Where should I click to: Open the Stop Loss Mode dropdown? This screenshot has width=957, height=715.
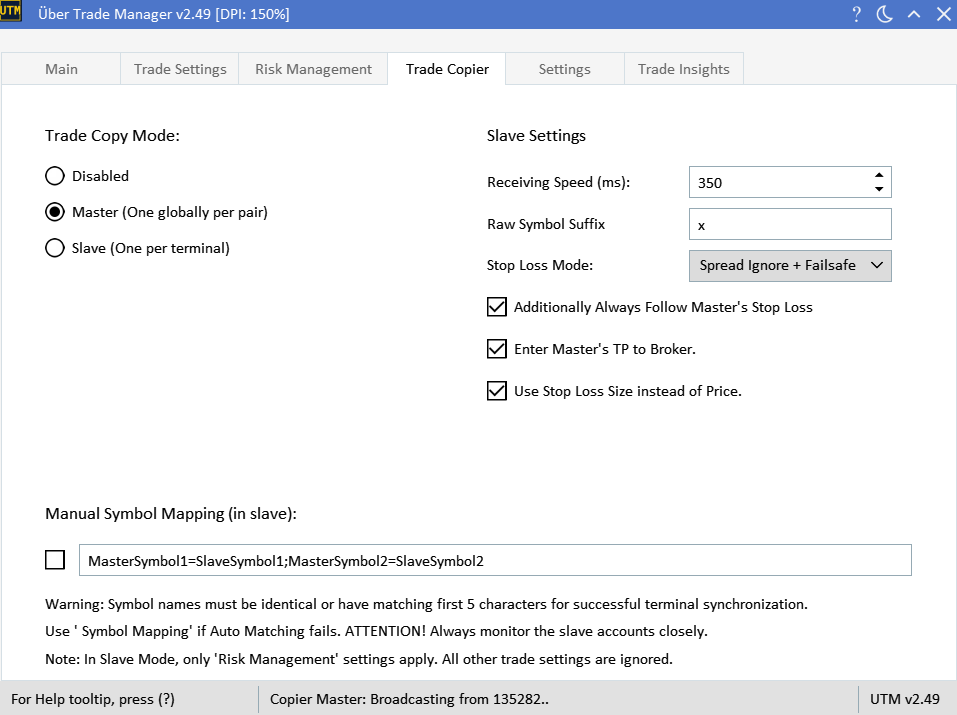(x=790, y=266)
